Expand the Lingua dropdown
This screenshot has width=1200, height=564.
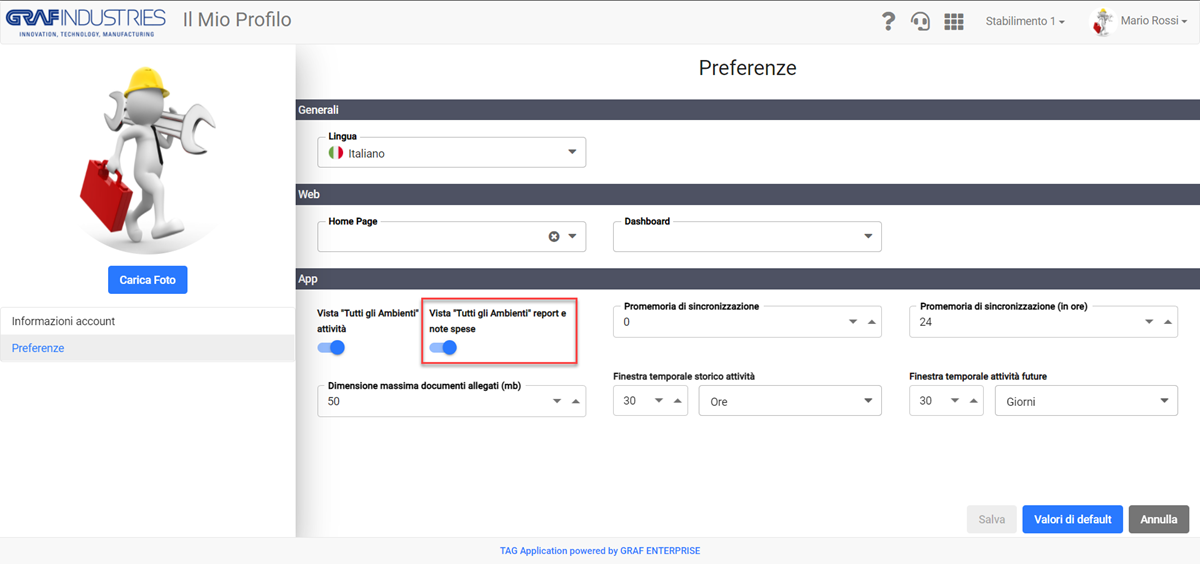click(572, 152)
